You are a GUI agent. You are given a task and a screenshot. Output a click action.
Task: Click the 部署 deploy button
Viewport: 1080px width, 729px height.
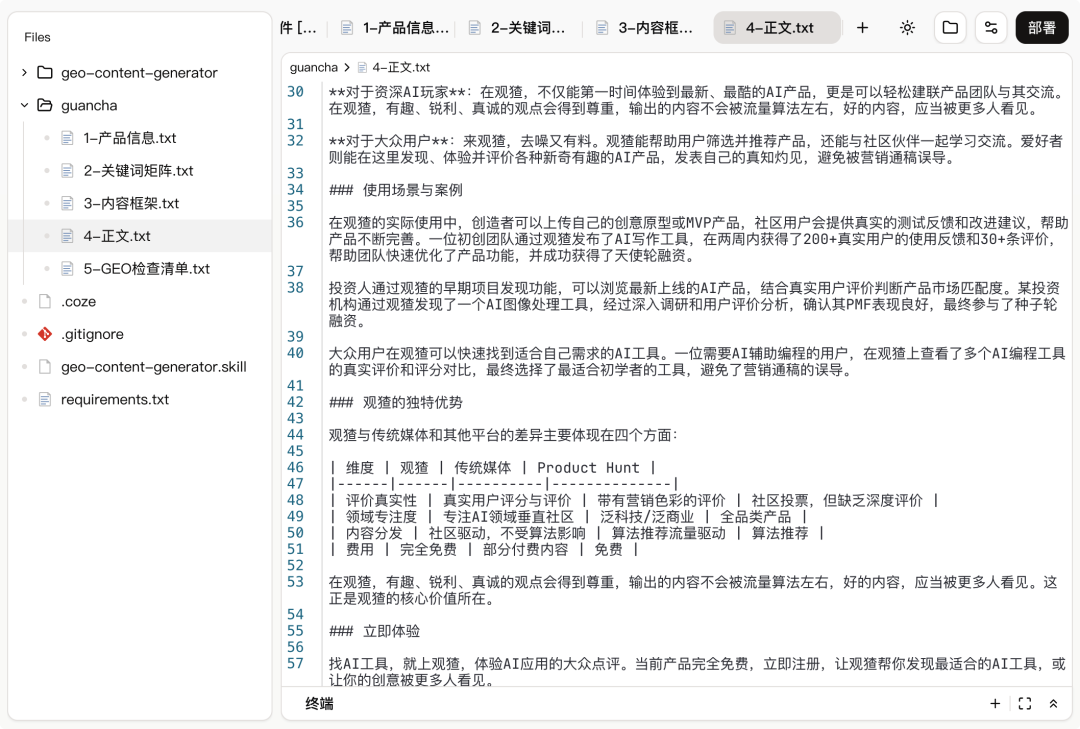[1041, 28]
